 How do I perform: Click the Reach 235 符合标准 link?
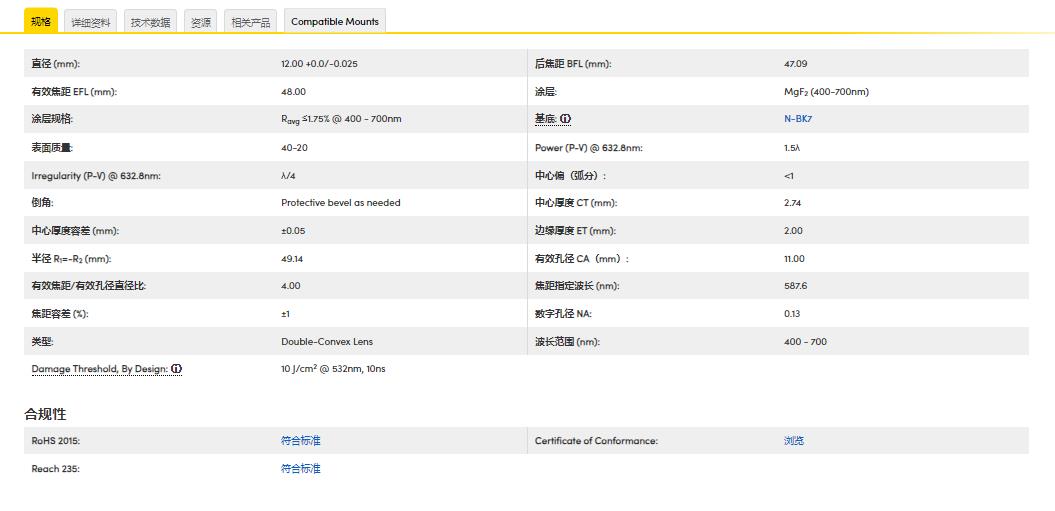[x=301, y=469]
